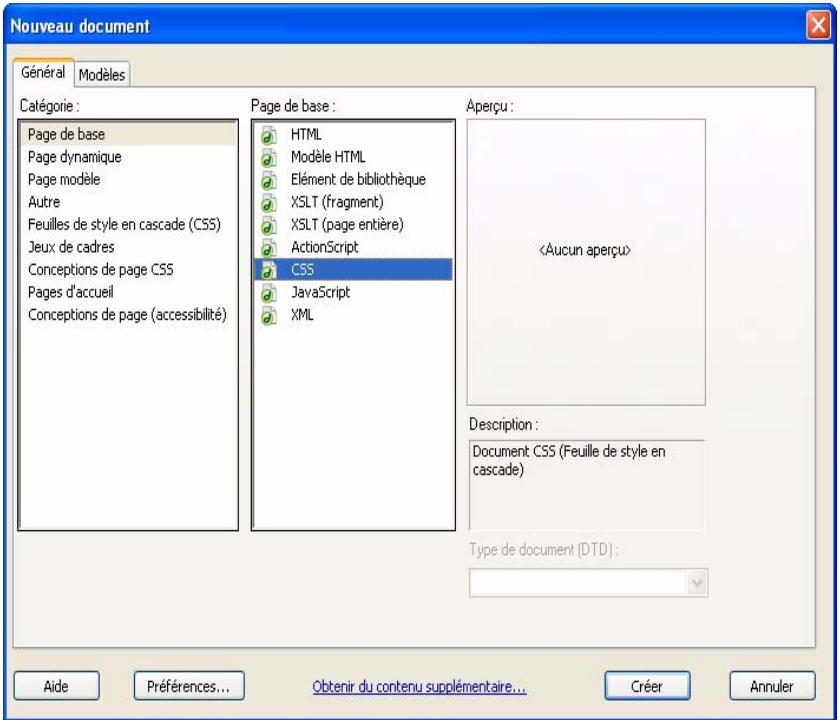Image resolution: width=840 pixels, height=720 pixels.
Task: Choose XSLT (page entière) page type
Action: tap(354, 224)
